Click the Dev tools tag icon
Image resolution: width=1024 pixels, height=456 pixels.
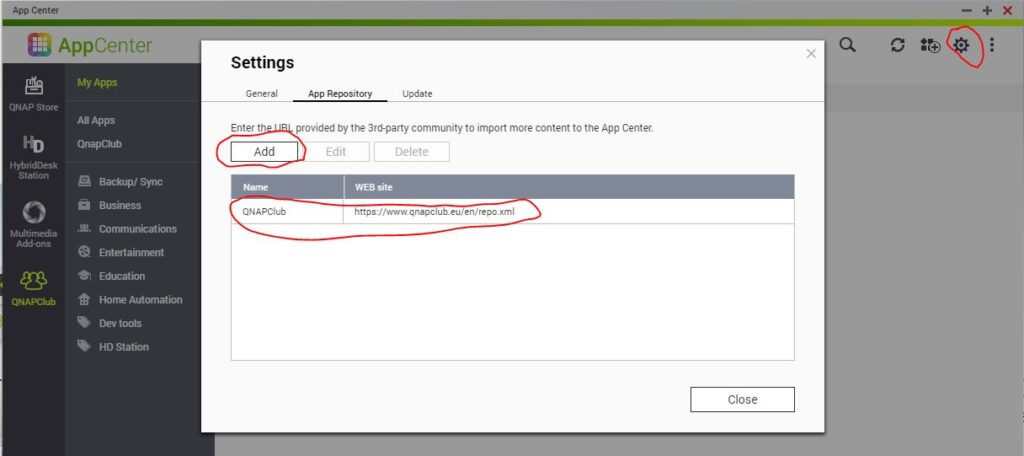[x=84, y=323]
